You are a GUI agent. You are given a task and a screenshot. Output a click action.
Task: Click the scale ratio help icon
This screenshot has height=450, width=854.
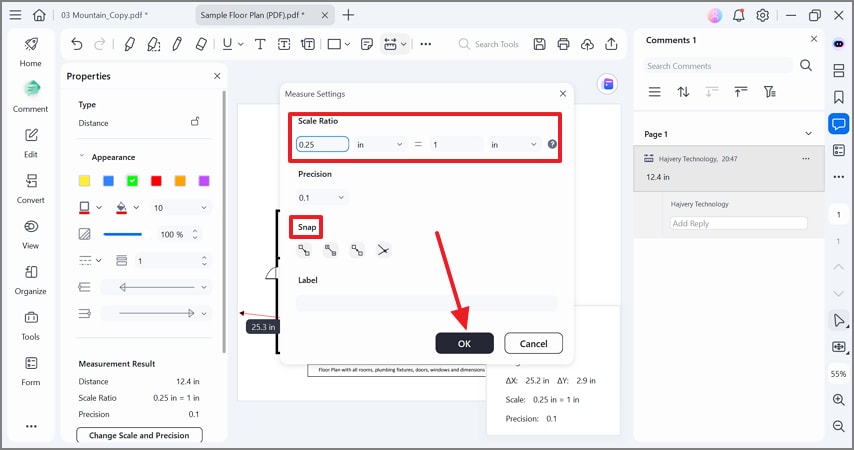552,144
